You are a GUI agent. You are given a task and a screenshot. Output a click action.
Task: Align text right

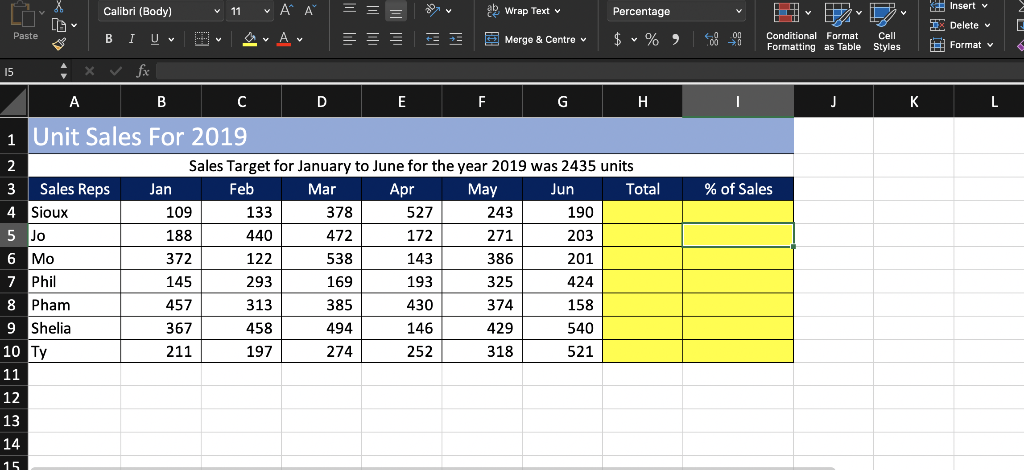tap(396, 39)
